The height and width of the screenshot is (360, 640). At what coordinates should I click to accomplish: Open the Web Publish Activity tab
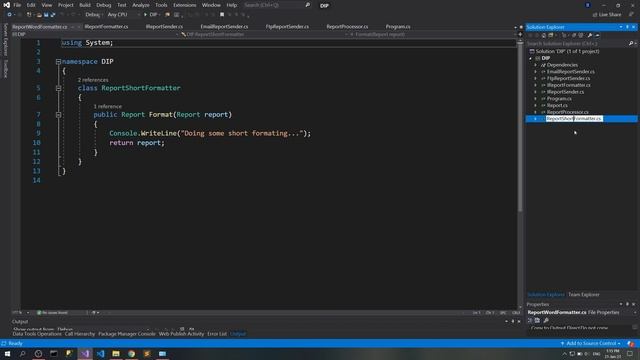pyautogui.click(x=181, y=334)
